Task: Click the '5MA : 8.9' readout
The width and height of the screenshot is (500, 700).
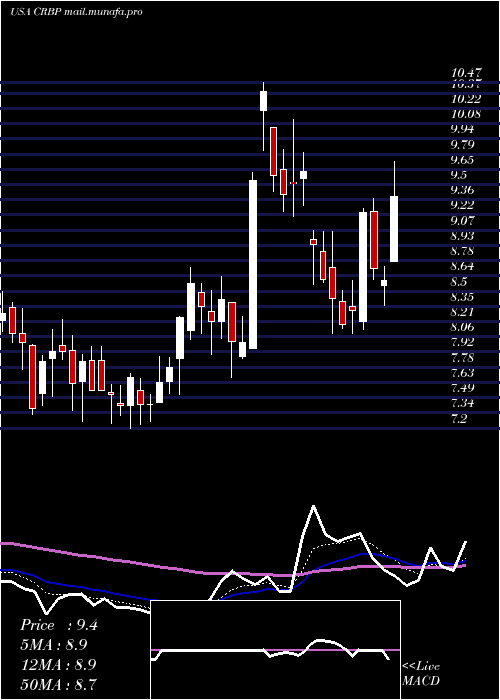Action: point(54,645)
